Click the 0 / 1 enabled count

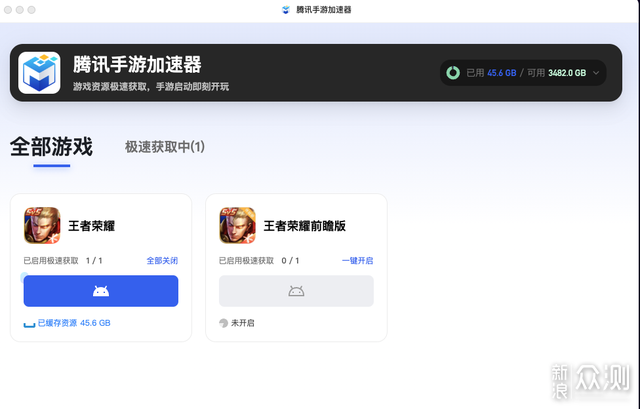pyautogui.click(x=290, y=260)
